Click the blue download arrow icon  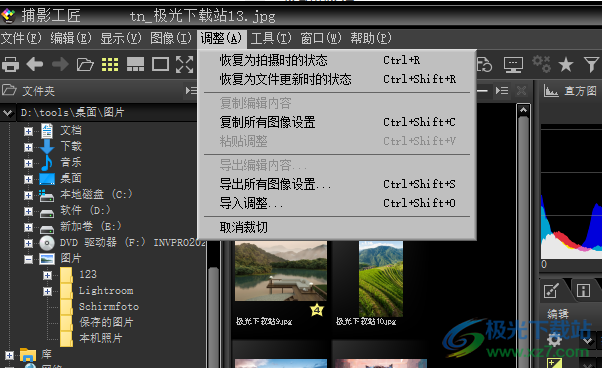[x=47, y=147]
